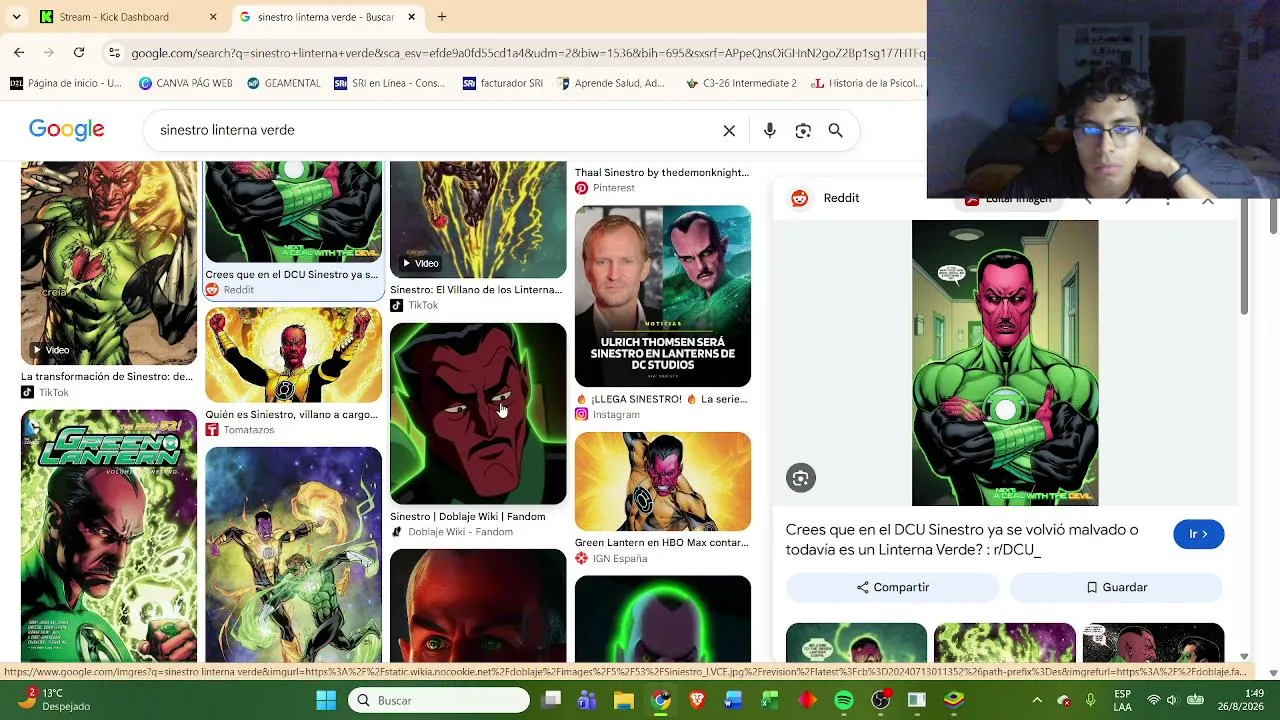Click the Guardar button
The image size is (1280, 720).
click(1116, 587)
